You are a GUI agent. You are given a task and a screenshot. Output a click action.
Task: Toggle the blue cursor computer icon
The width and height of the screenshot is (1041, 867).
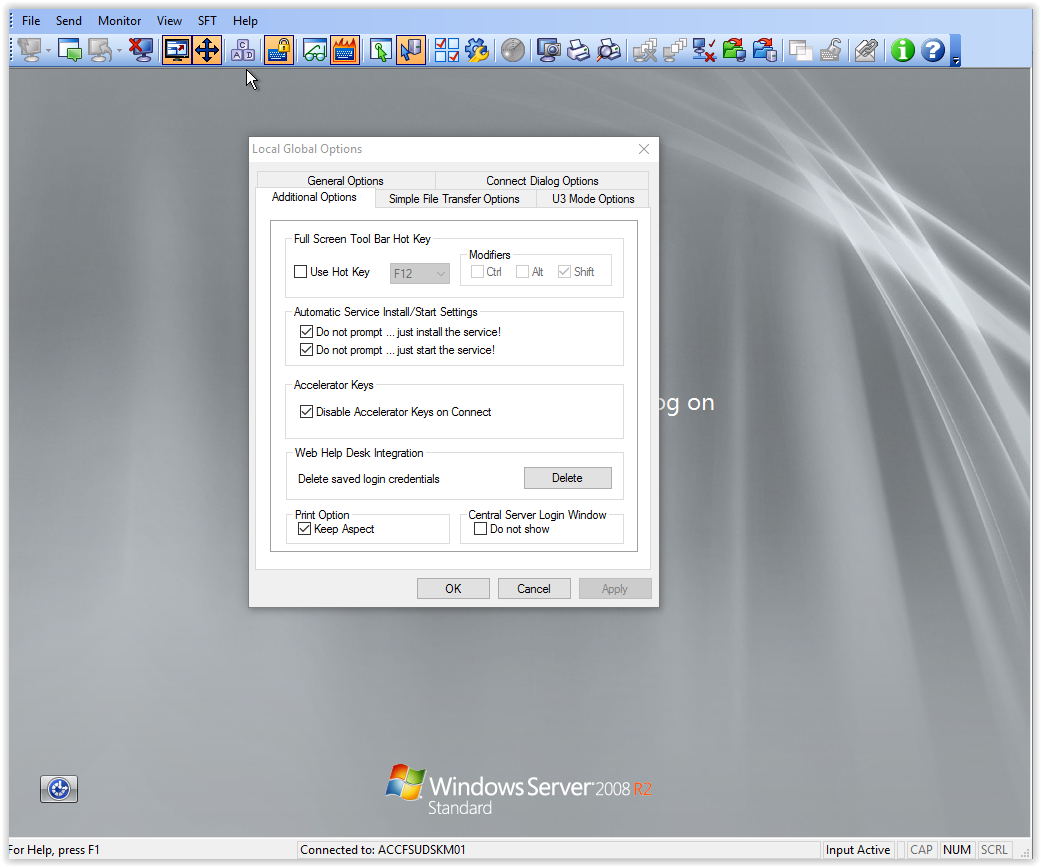tap(411, 50)
